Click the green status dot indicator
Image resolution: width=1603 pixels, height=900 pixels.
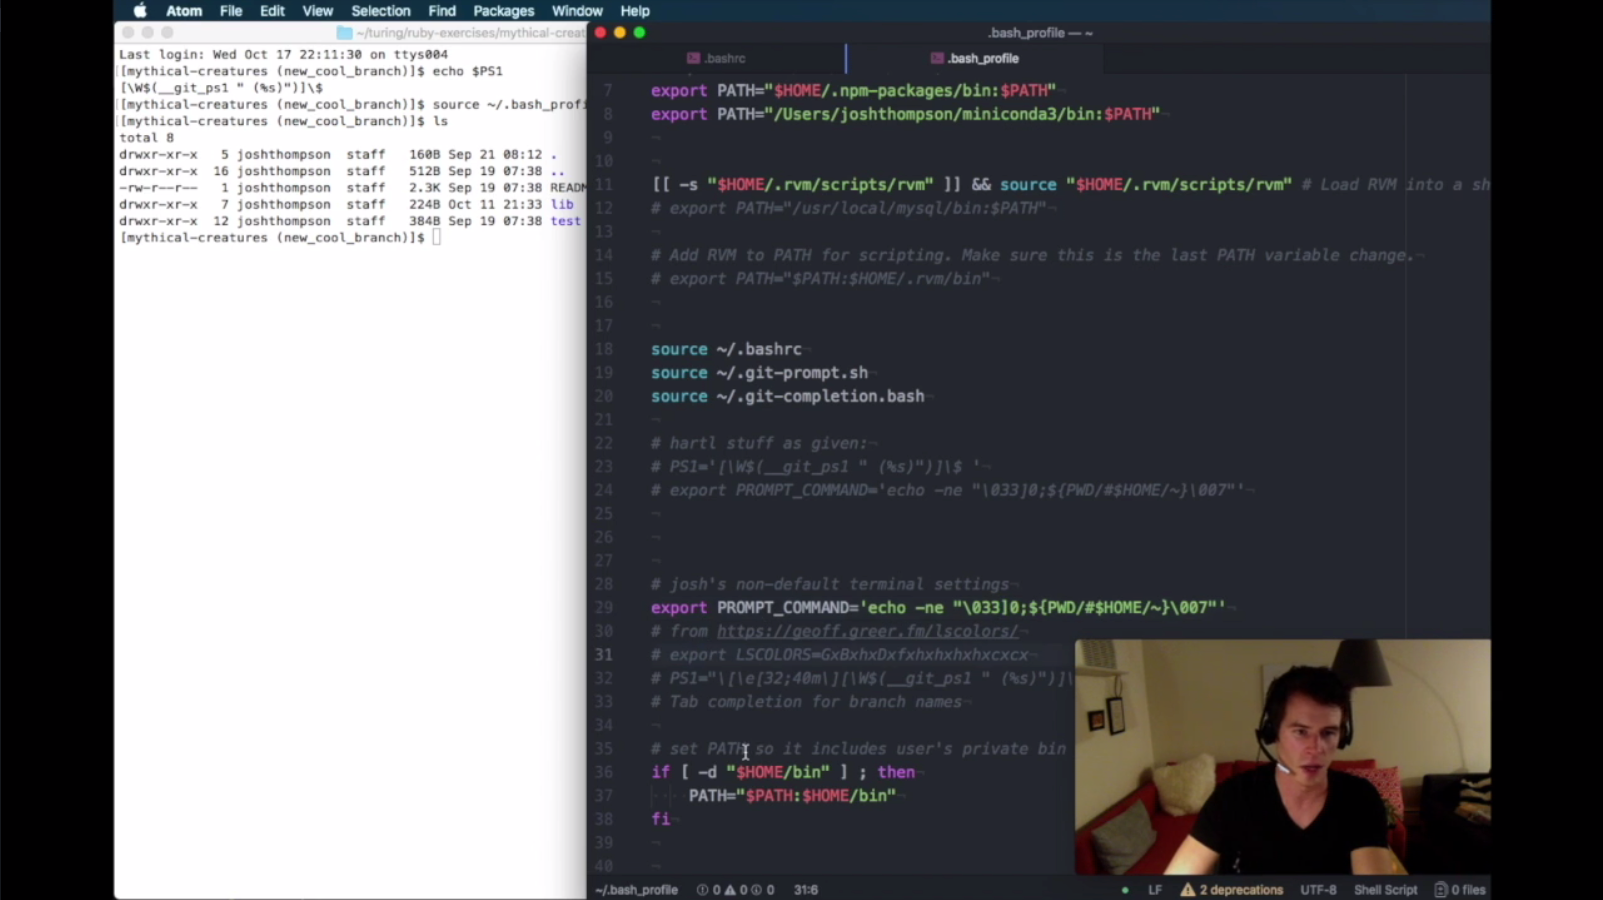tap(1125, 890)
